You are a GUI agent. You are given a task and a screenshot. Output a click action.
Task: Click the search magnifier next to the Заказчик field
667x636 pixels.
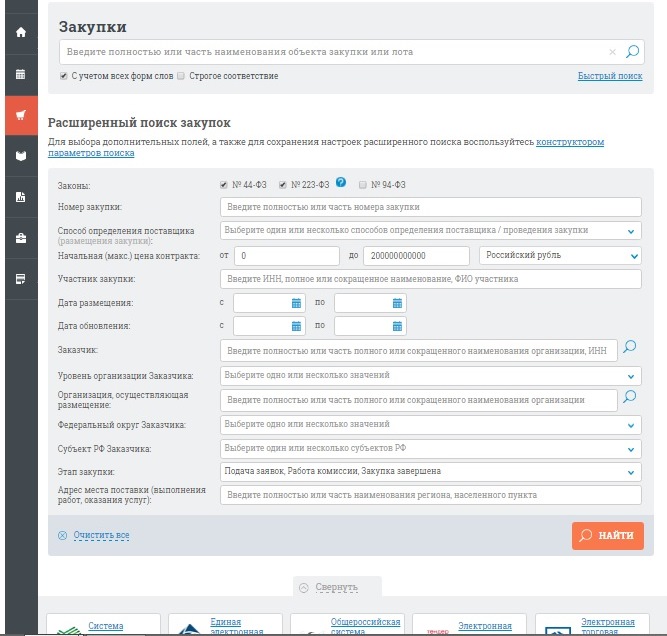pos(630,348)
